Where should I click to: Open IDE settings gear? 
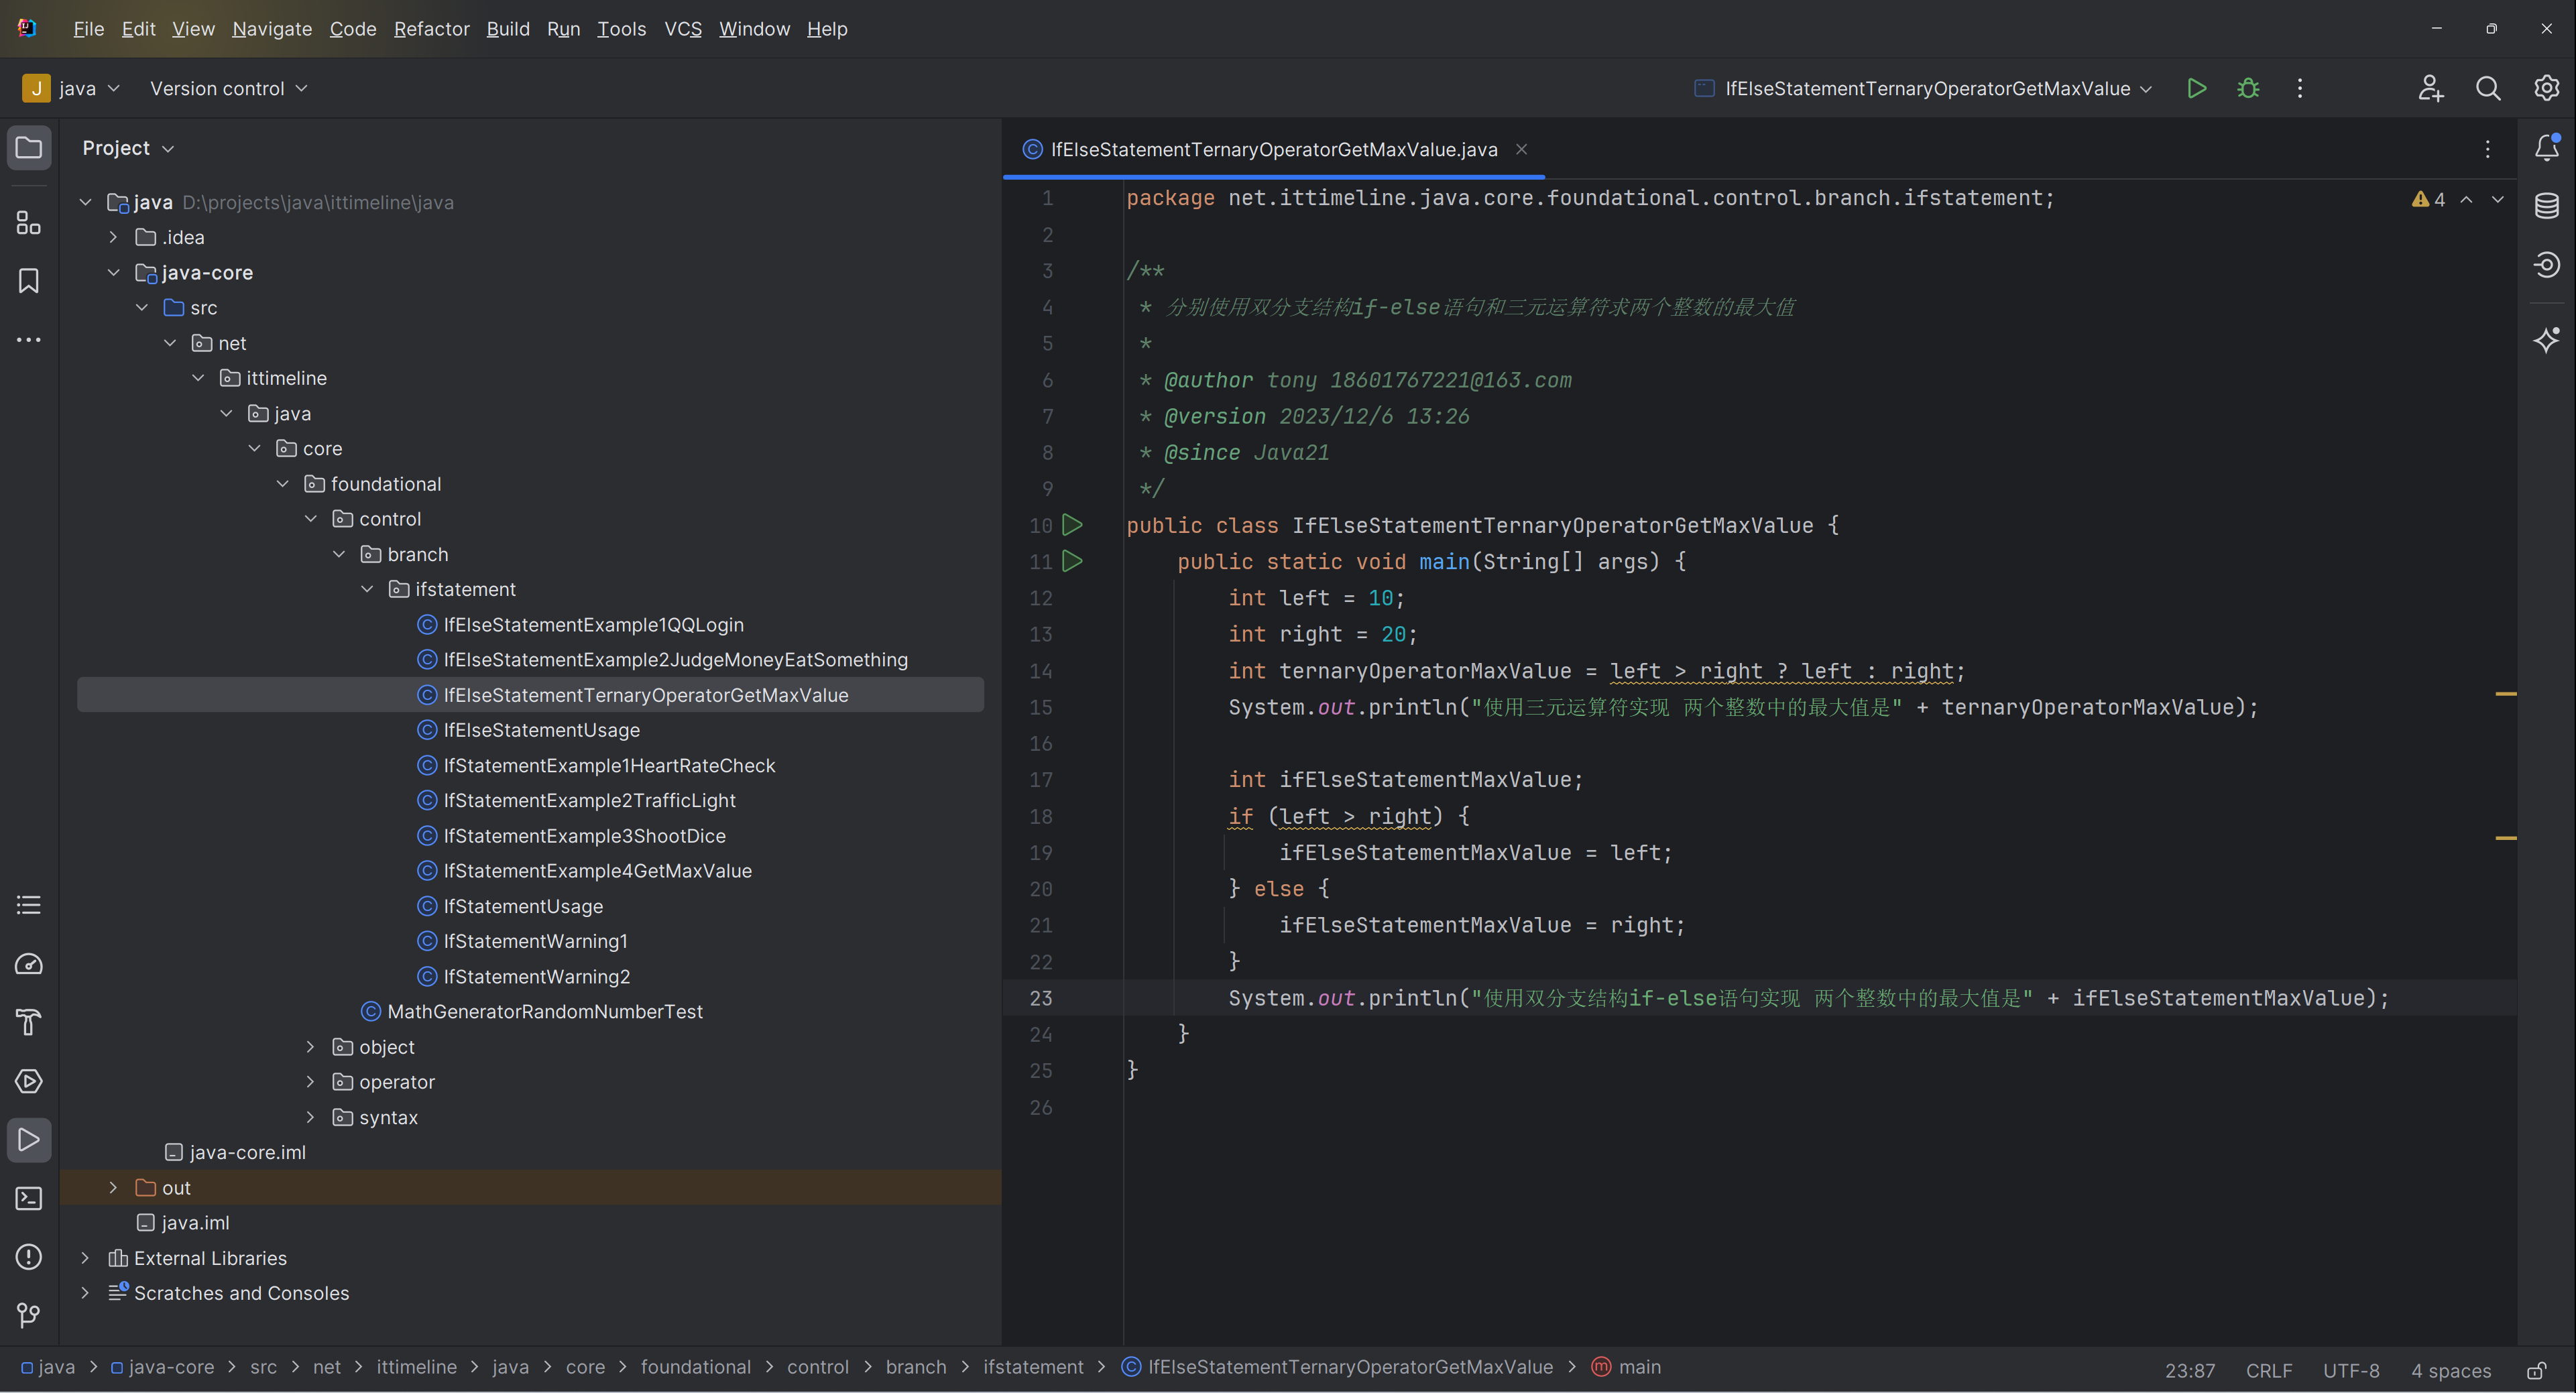[2546, 88]
